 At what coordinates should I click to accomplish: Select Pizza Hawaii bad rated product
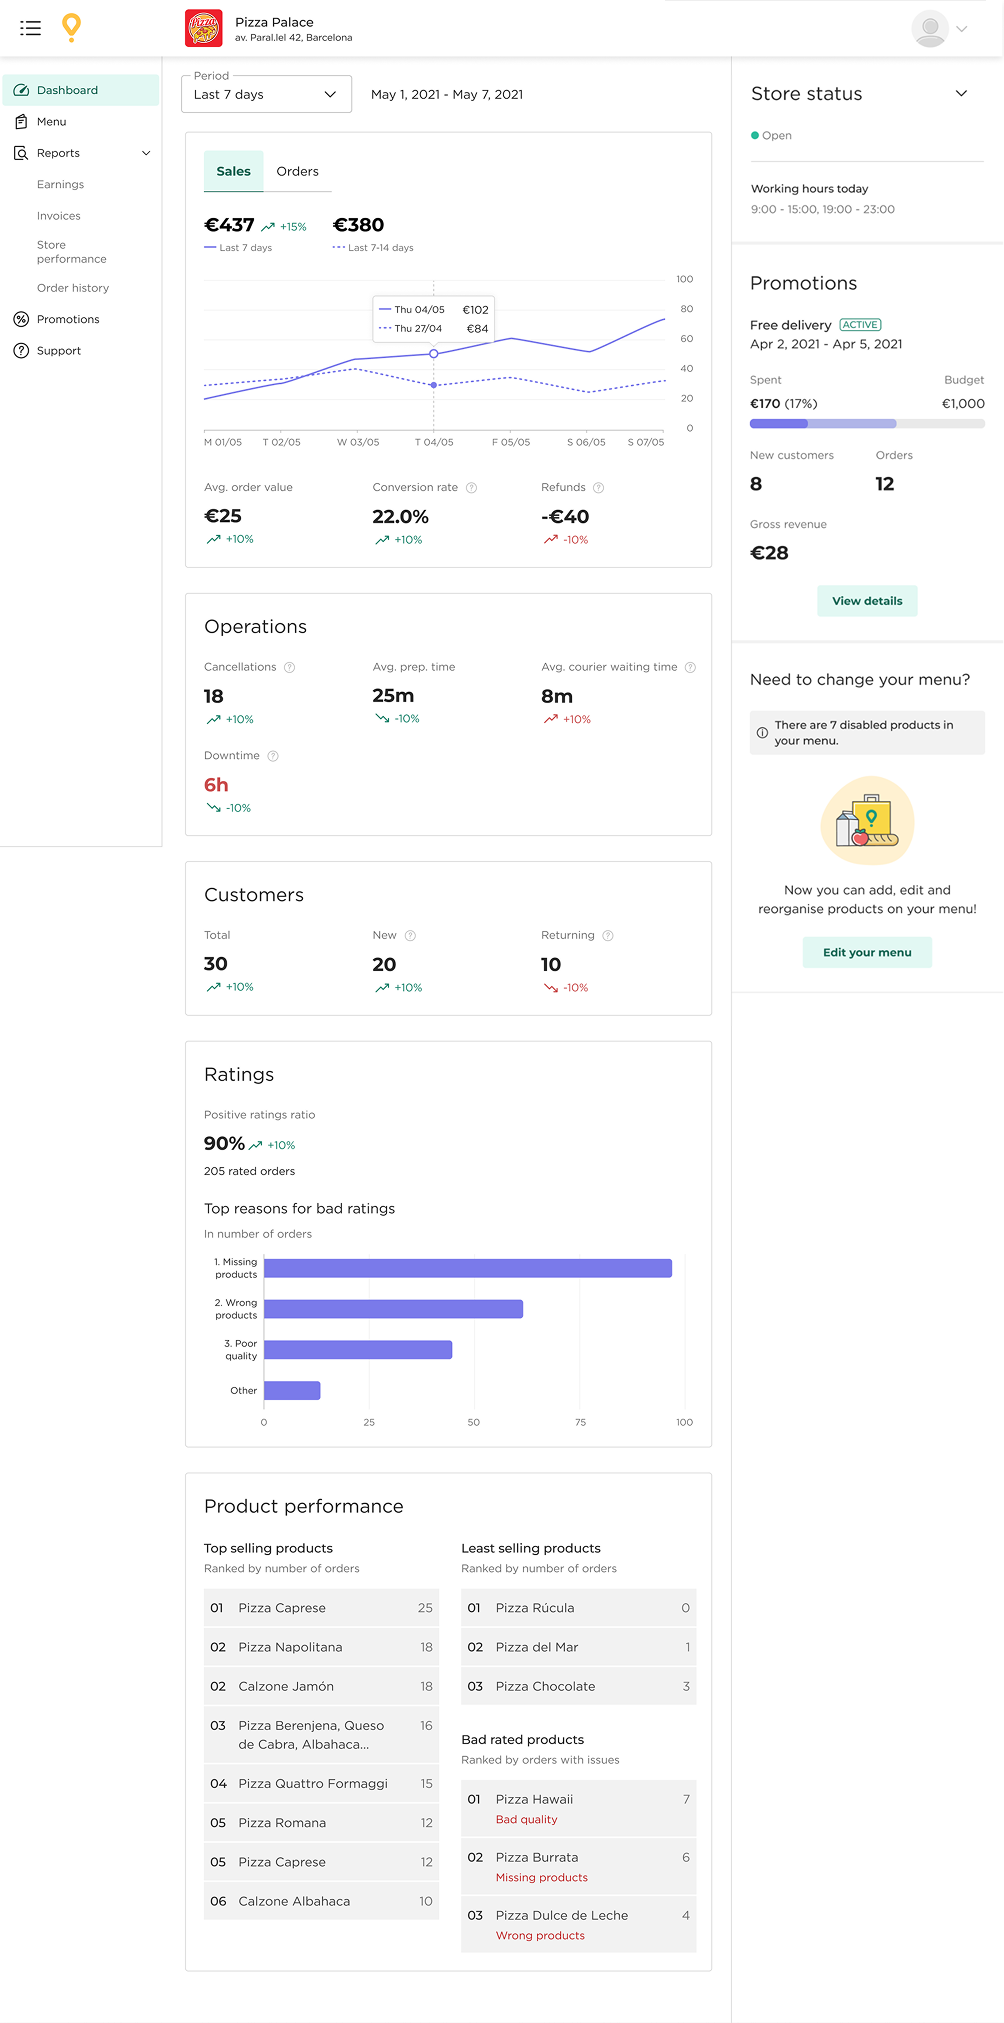coord(578,1809)
